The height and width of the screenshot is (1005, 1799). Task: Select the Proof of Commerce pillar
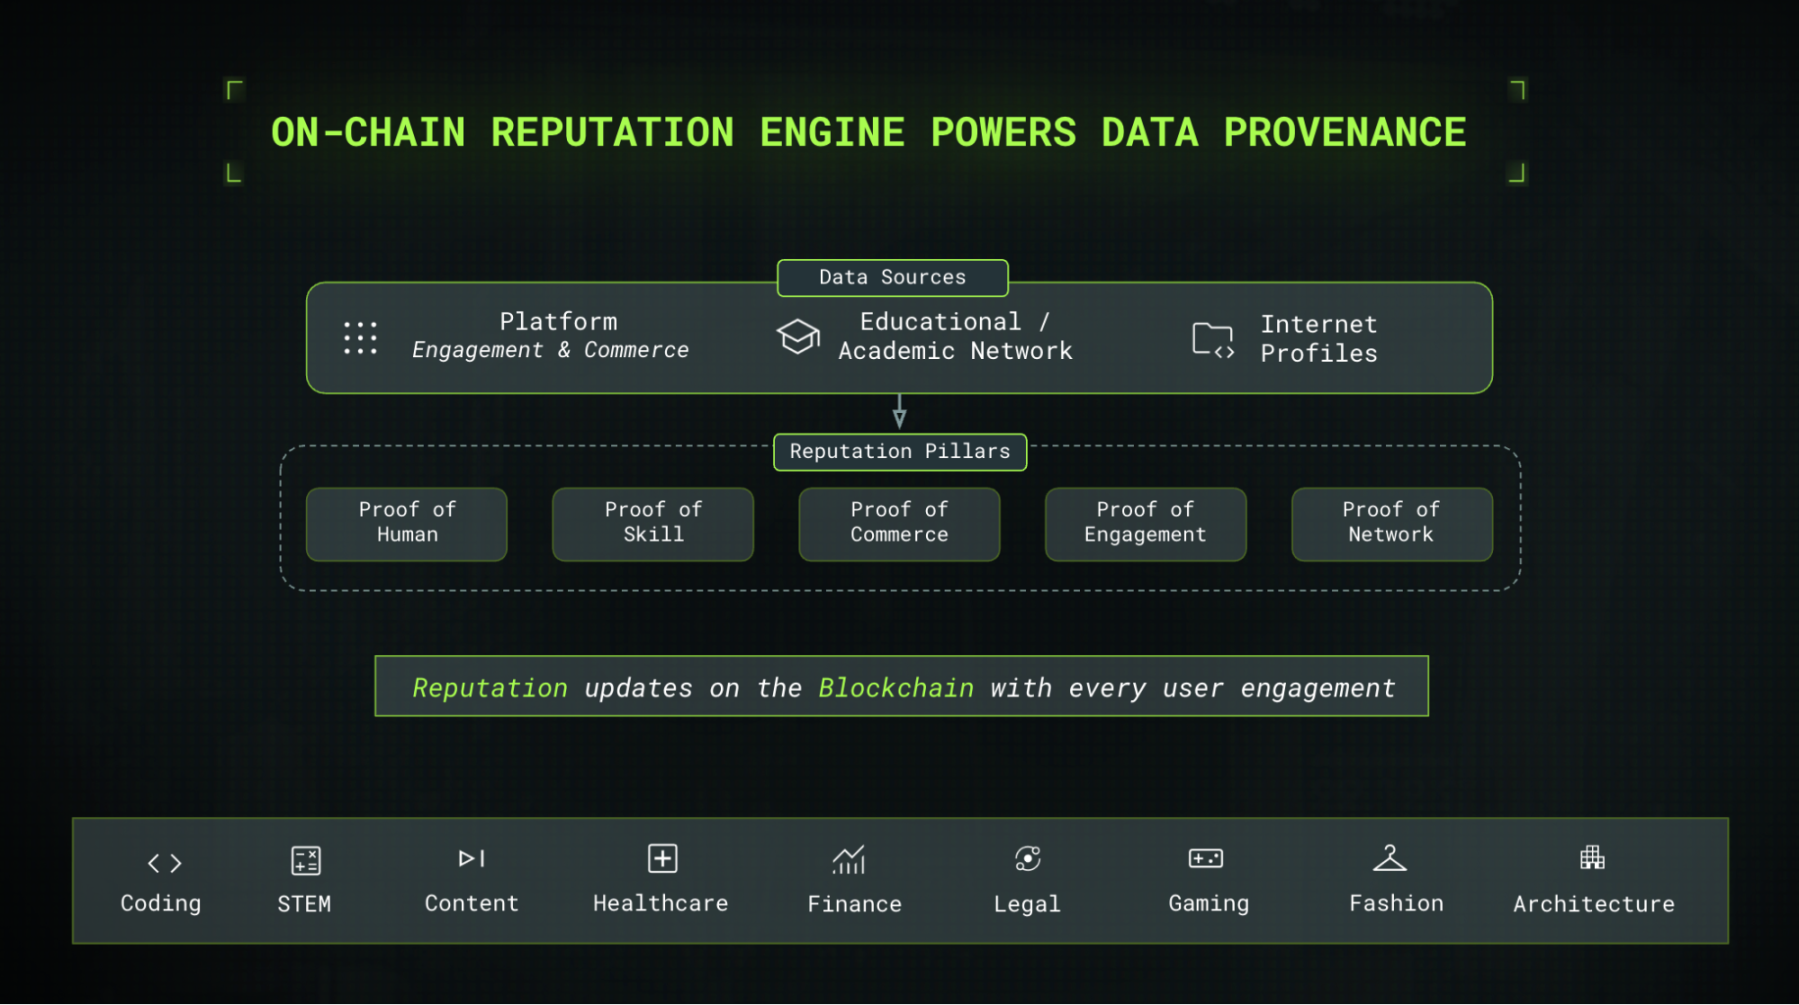coord(899,523)
